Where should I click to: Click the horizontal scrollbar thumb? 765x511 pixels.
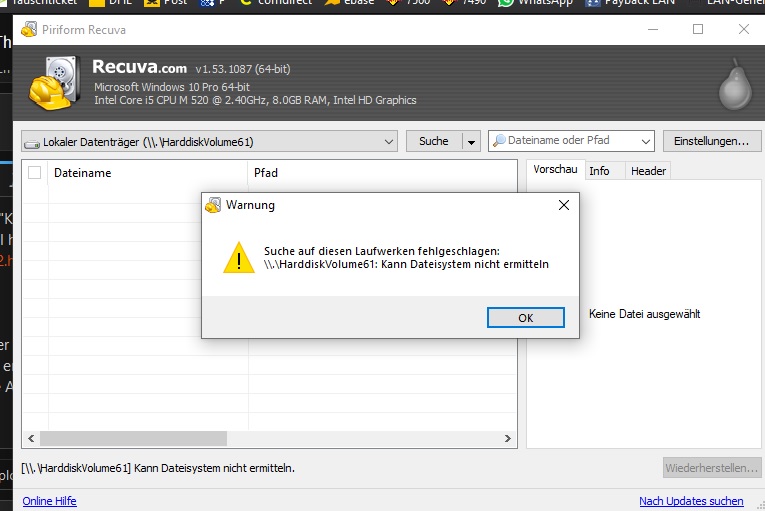coord(133,438)
